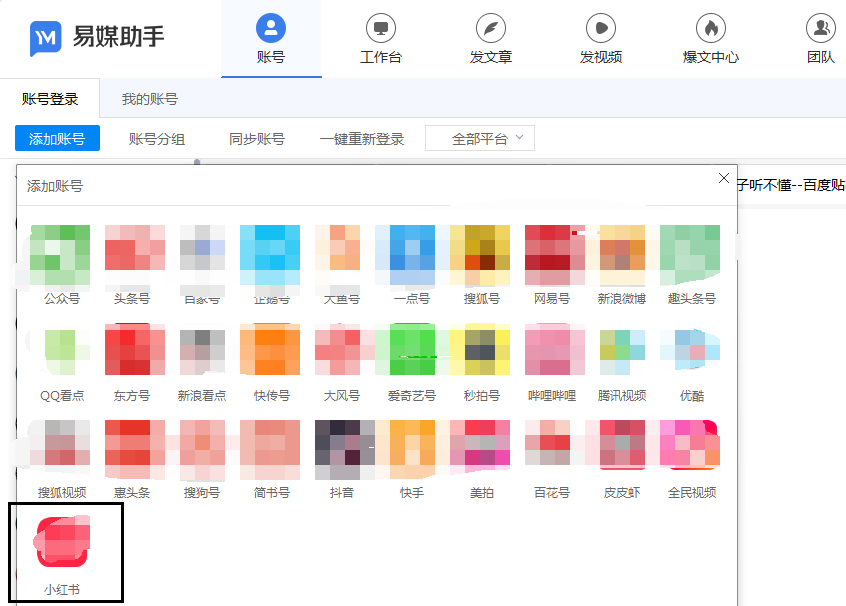The image size is (846, 606).
Task: Open the 账号 section in top navigation
Action: (271, 39)
